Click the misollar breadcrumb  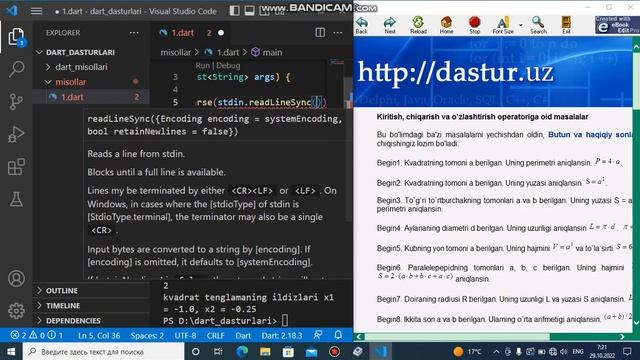click(x=176, y=52)
